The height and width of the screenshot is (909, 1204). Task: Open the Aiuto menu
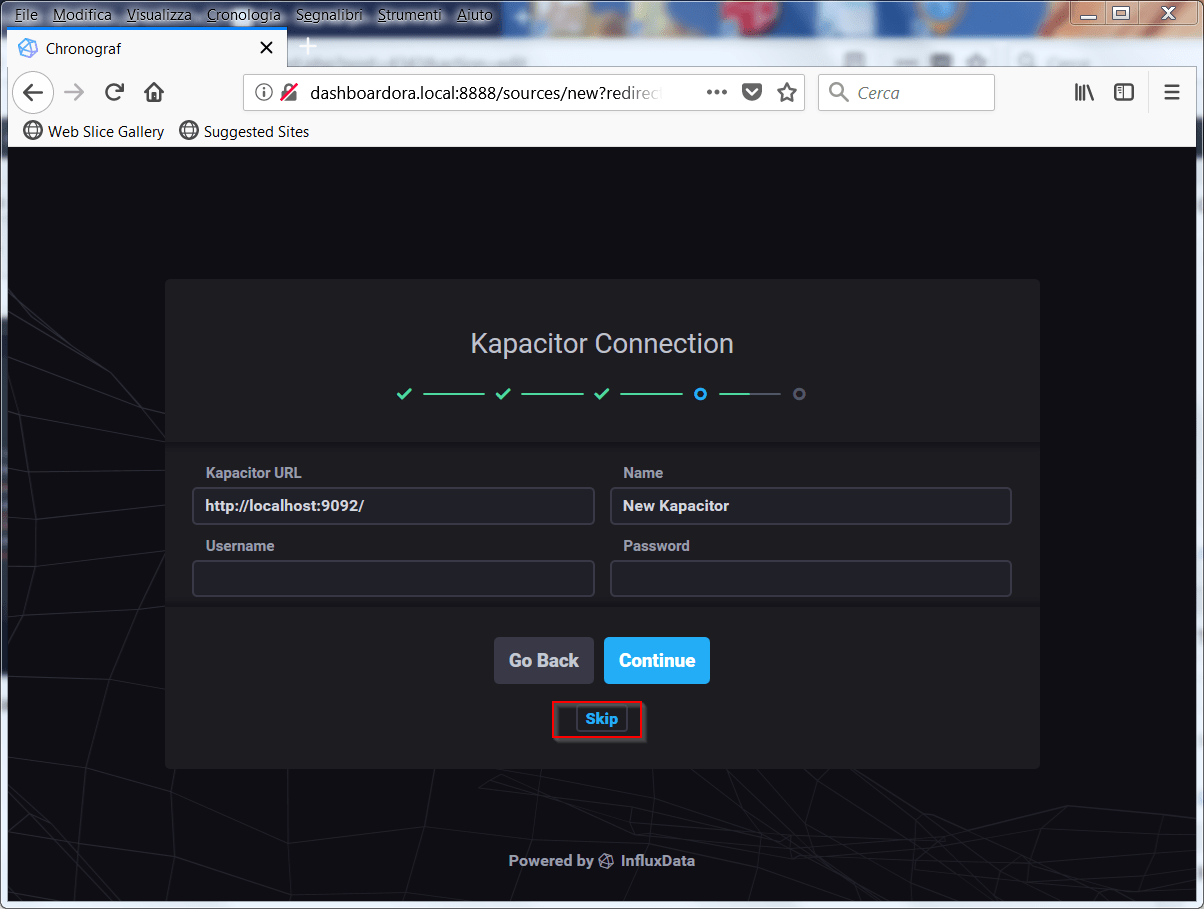click(475, 15)
